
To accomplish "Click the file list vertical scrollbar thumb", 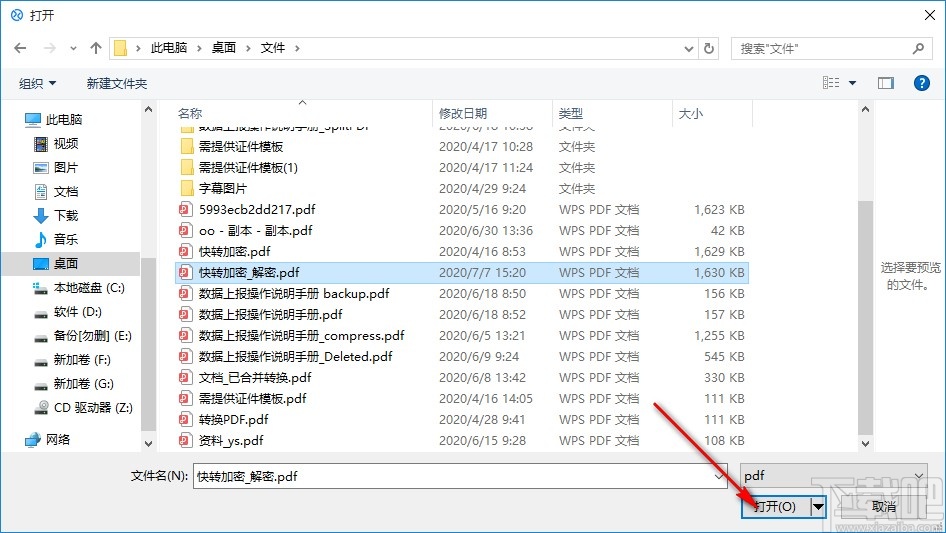I will (x=865, y=318).
